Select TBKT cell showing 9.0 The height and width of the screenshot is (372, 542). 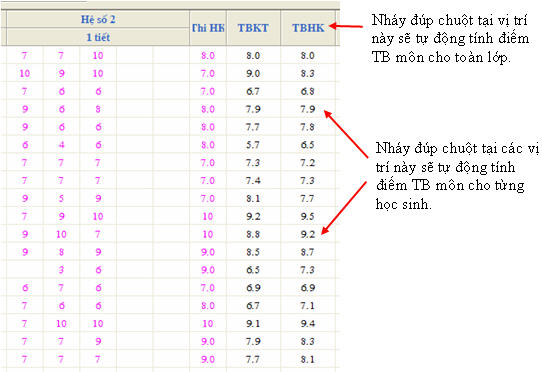[x=253, y=73]
